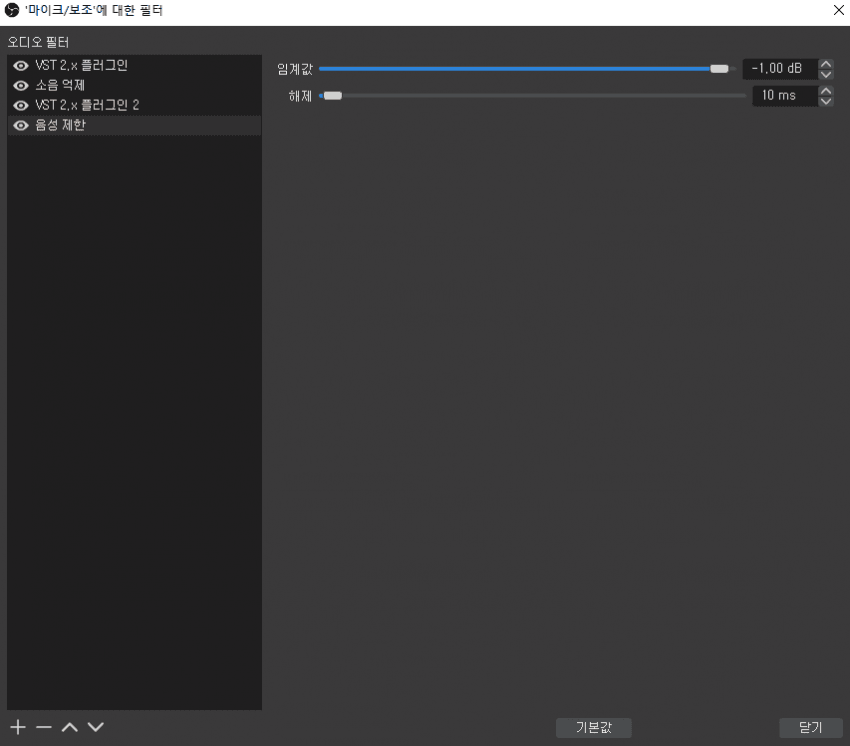Move selected filter down with arrow icon

click(95, 727)
